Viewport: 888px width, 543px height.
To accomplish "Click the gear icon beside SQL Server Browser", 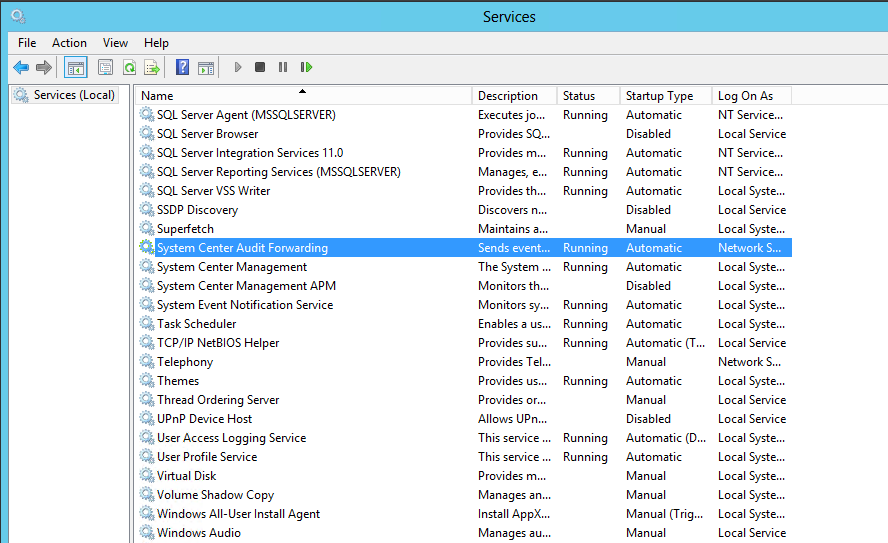I will [147, 134].
